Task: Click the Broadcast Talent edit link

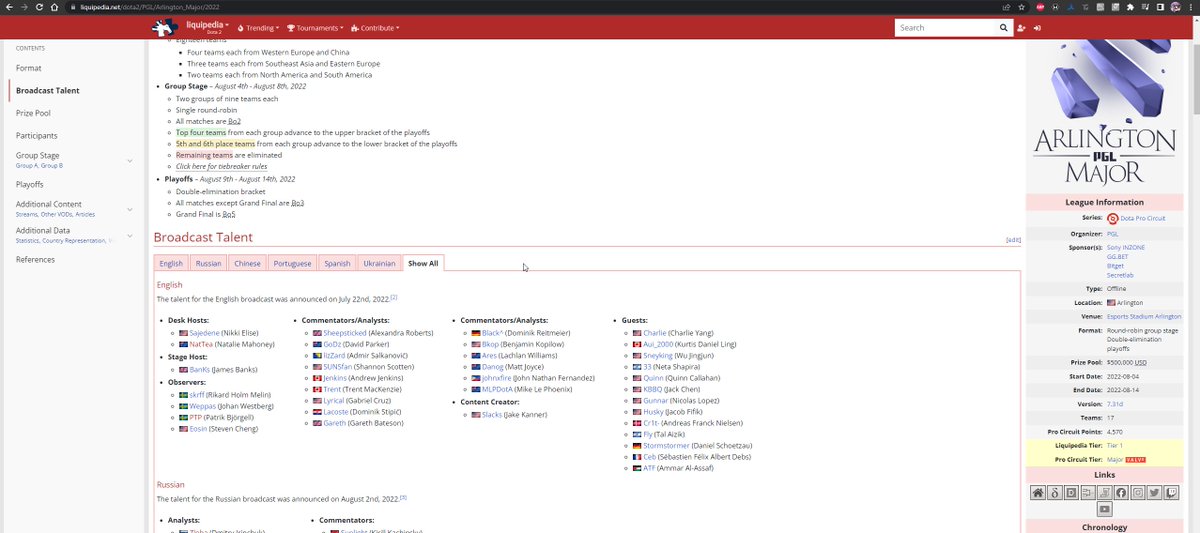Action: pyautogui.click(x=1013, y=240)
